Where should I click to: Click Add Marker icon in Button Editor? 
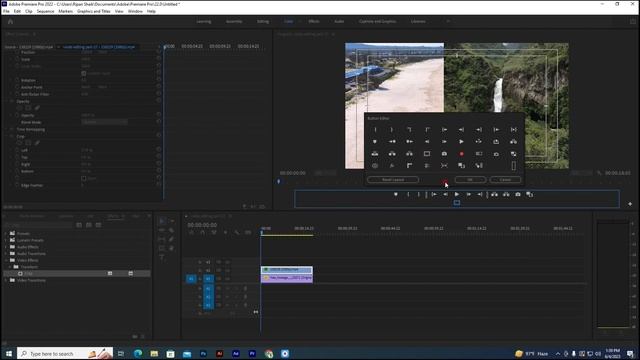[x=375, y=142]
